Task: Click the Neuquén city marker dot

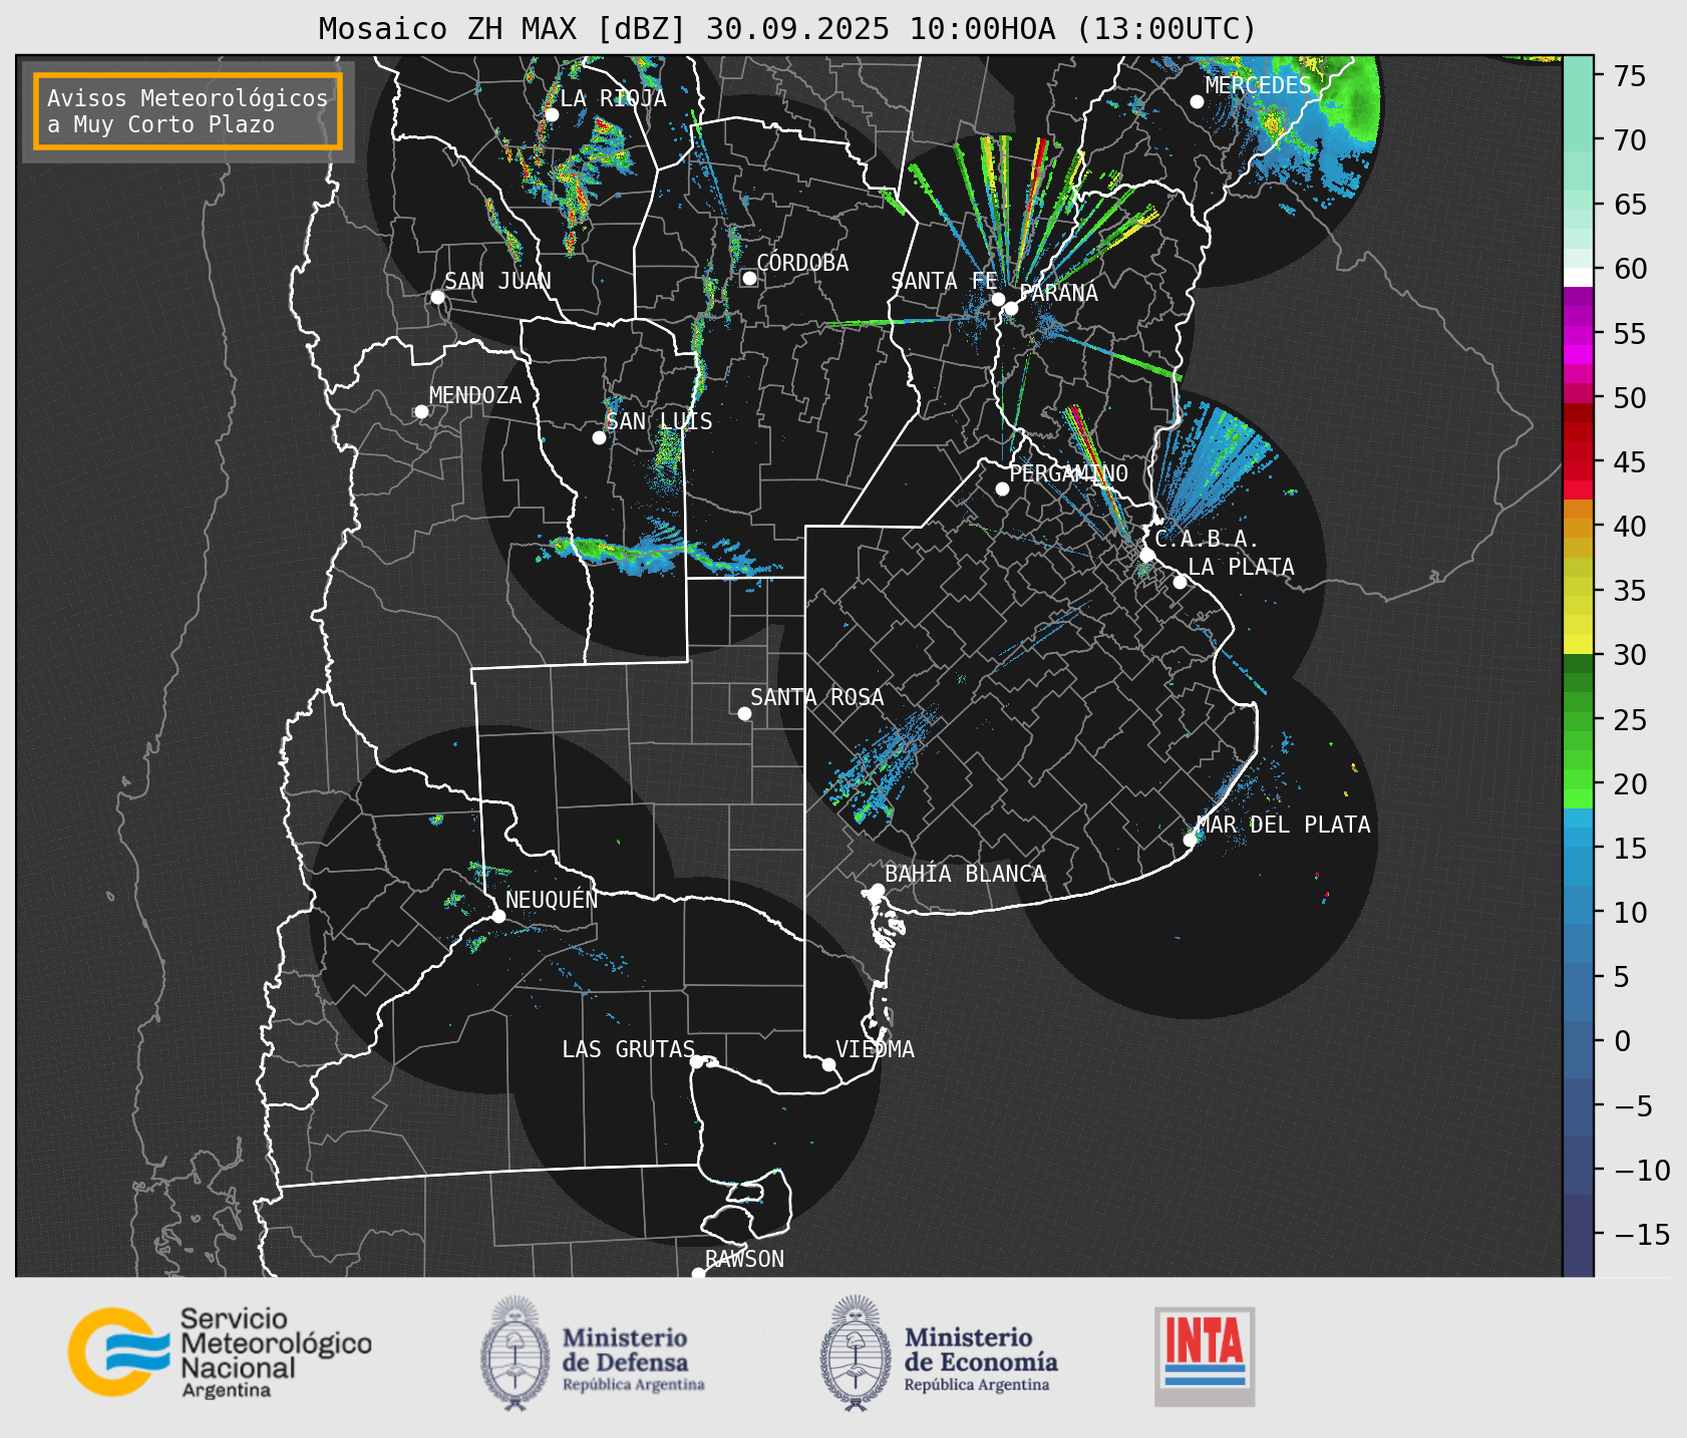Action: [x=498, y=916]
